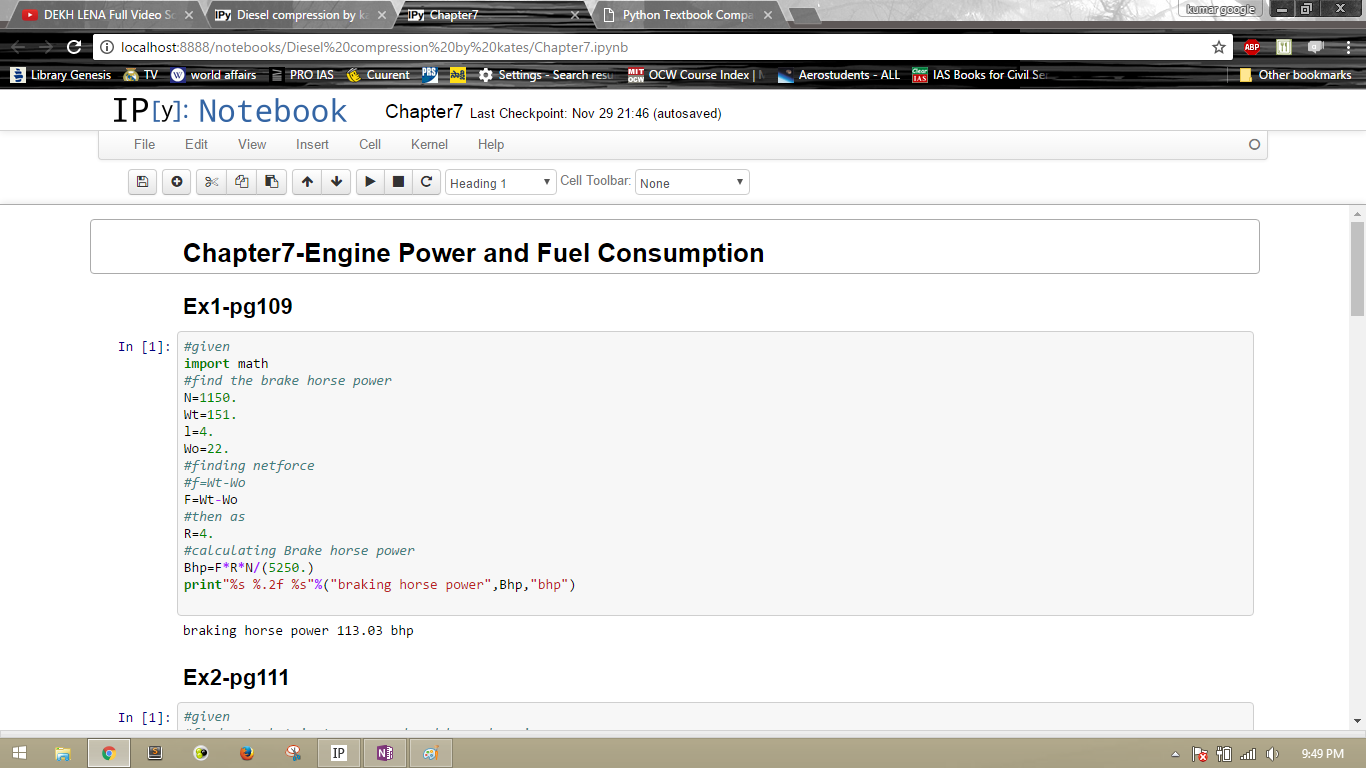The width and height of the screenshot is (1366, 768).
Task: Bookmark this page with the star icon
Action: pyautogui.click(x=1218, y=47)
